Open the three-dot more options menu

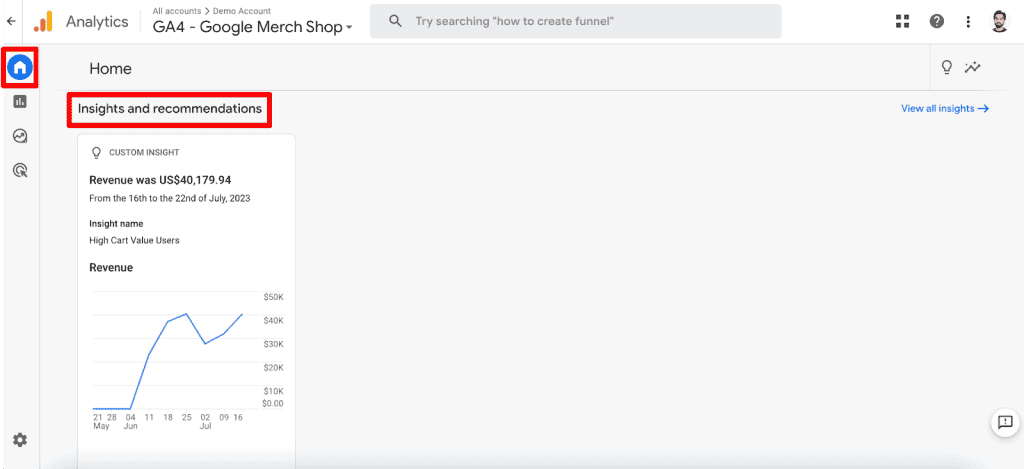968,22
